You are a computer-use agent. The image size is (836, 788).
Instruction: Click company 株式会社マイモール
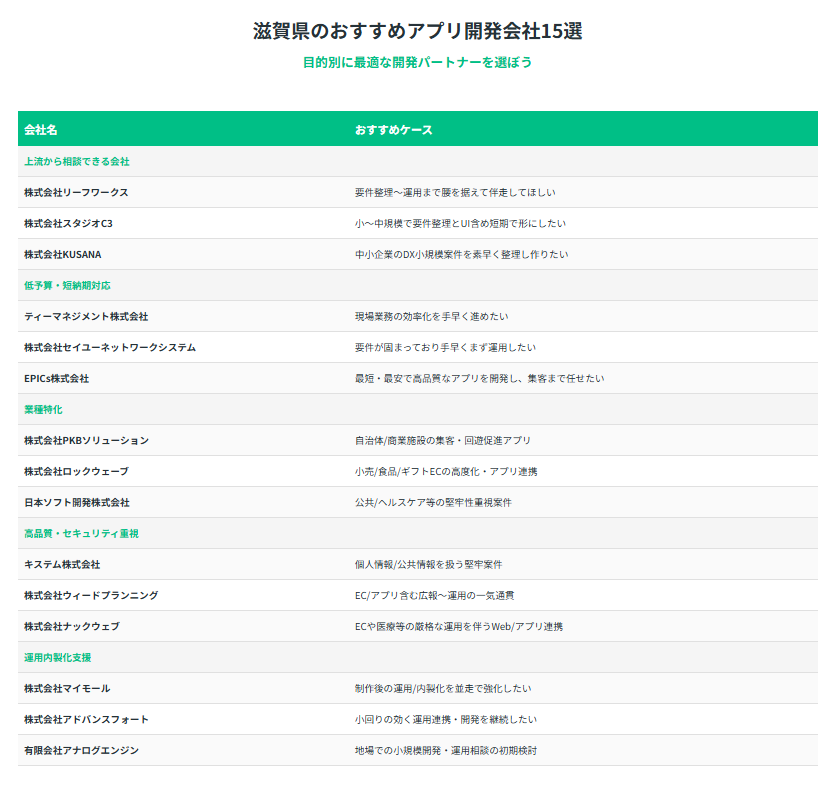pos(67,688)
